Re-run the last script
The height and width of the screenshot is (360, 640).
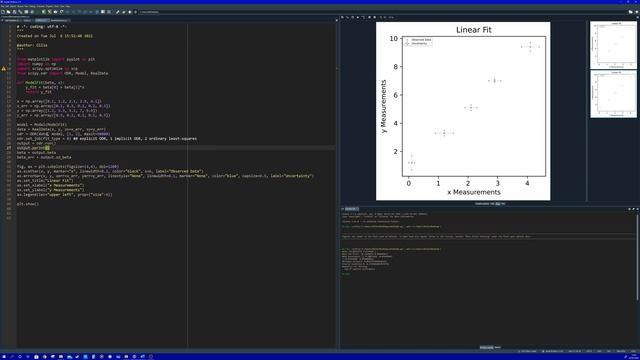[x=62, y=12]
